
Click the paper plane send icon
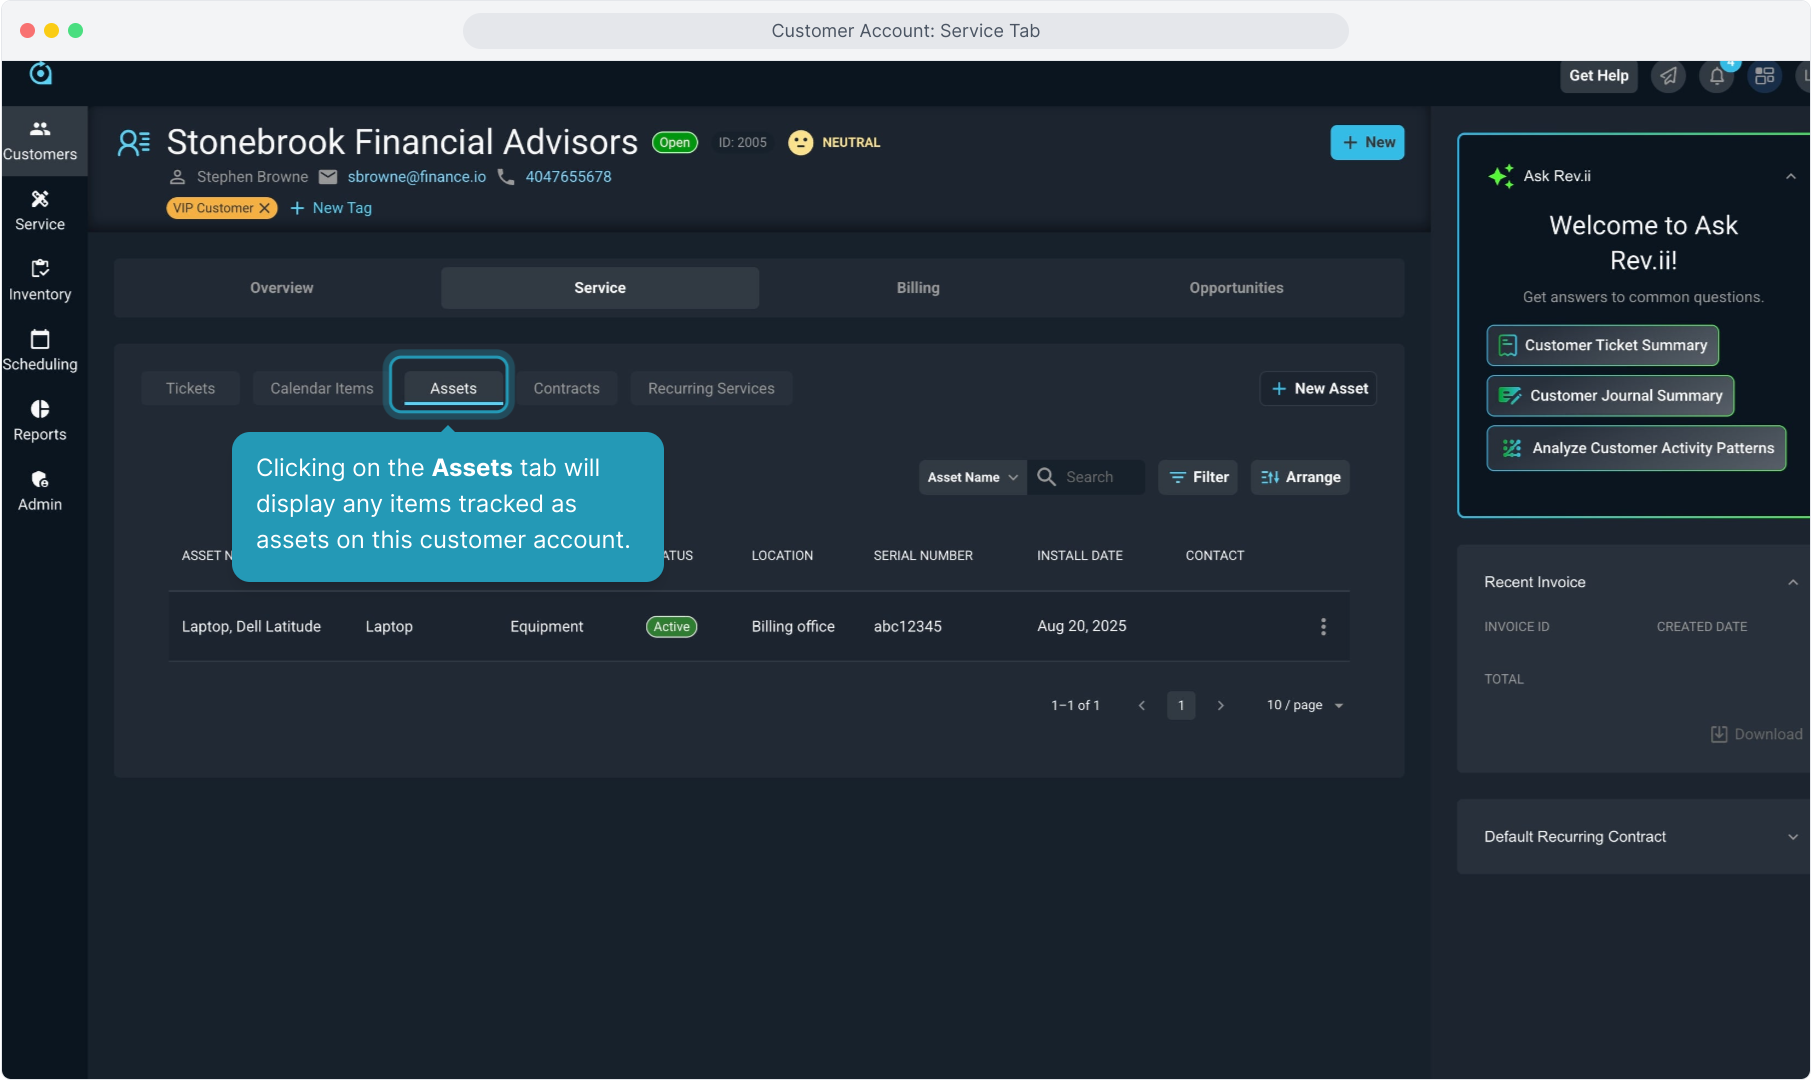[x=1668, y=76]
